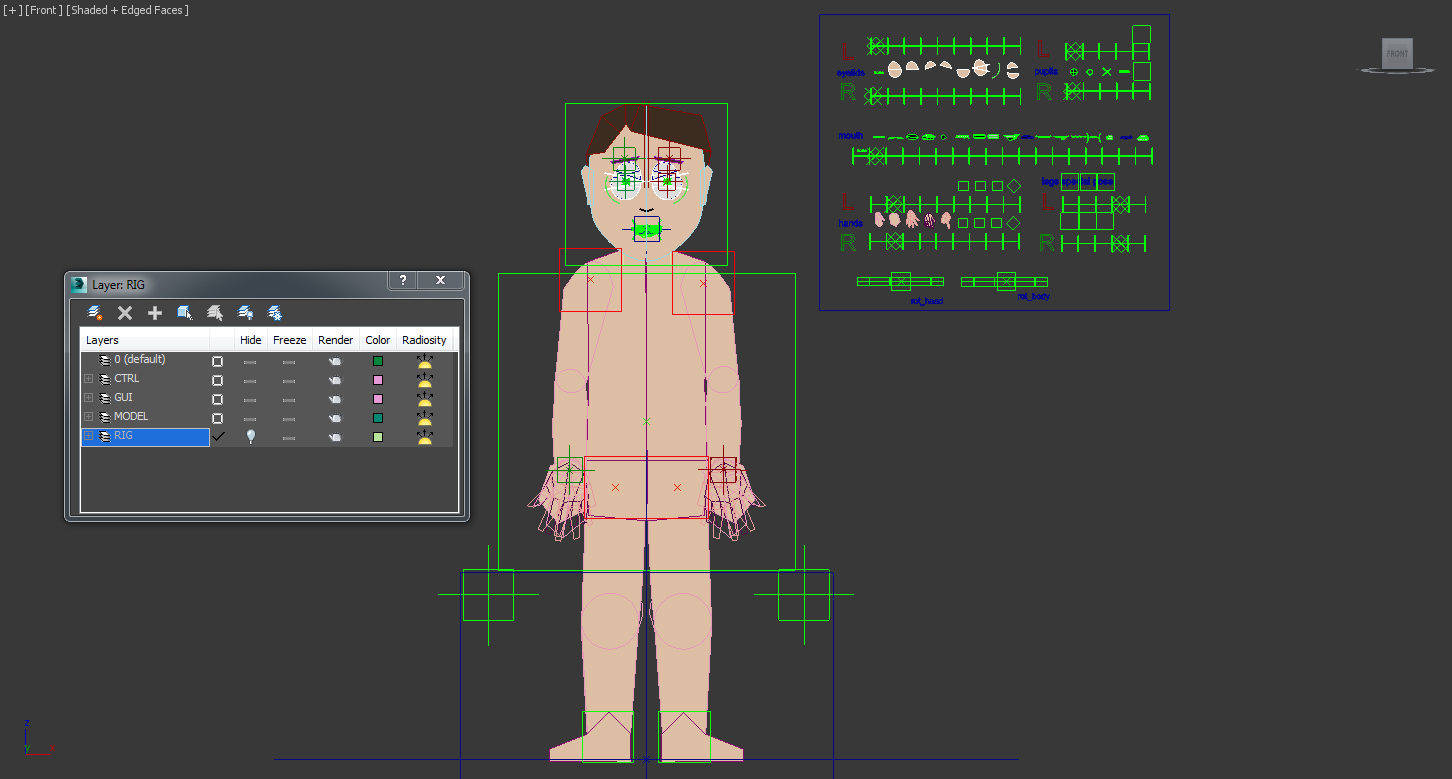Expand the GUI layer tree
The width and height of the screenshot is (1452, 779).
(x=88, y=397)
